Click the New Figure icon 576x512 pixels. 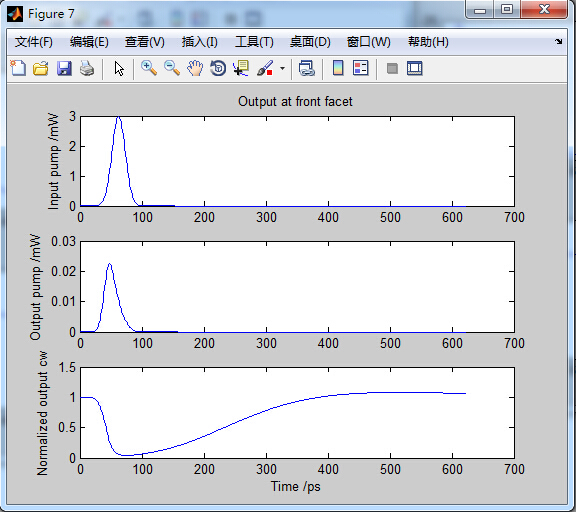pos(18,68)
